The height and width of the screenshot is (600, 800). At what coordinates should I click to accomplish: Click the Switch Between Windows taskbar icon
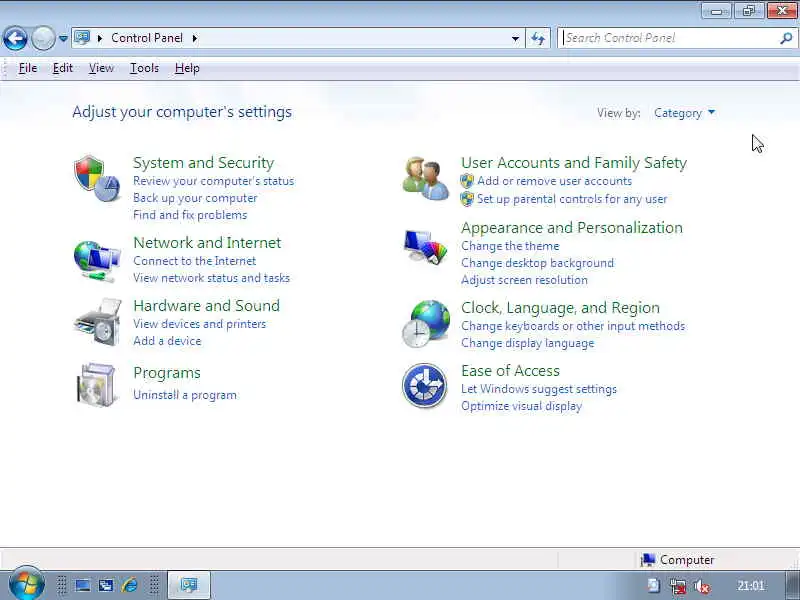coord(106,585)
